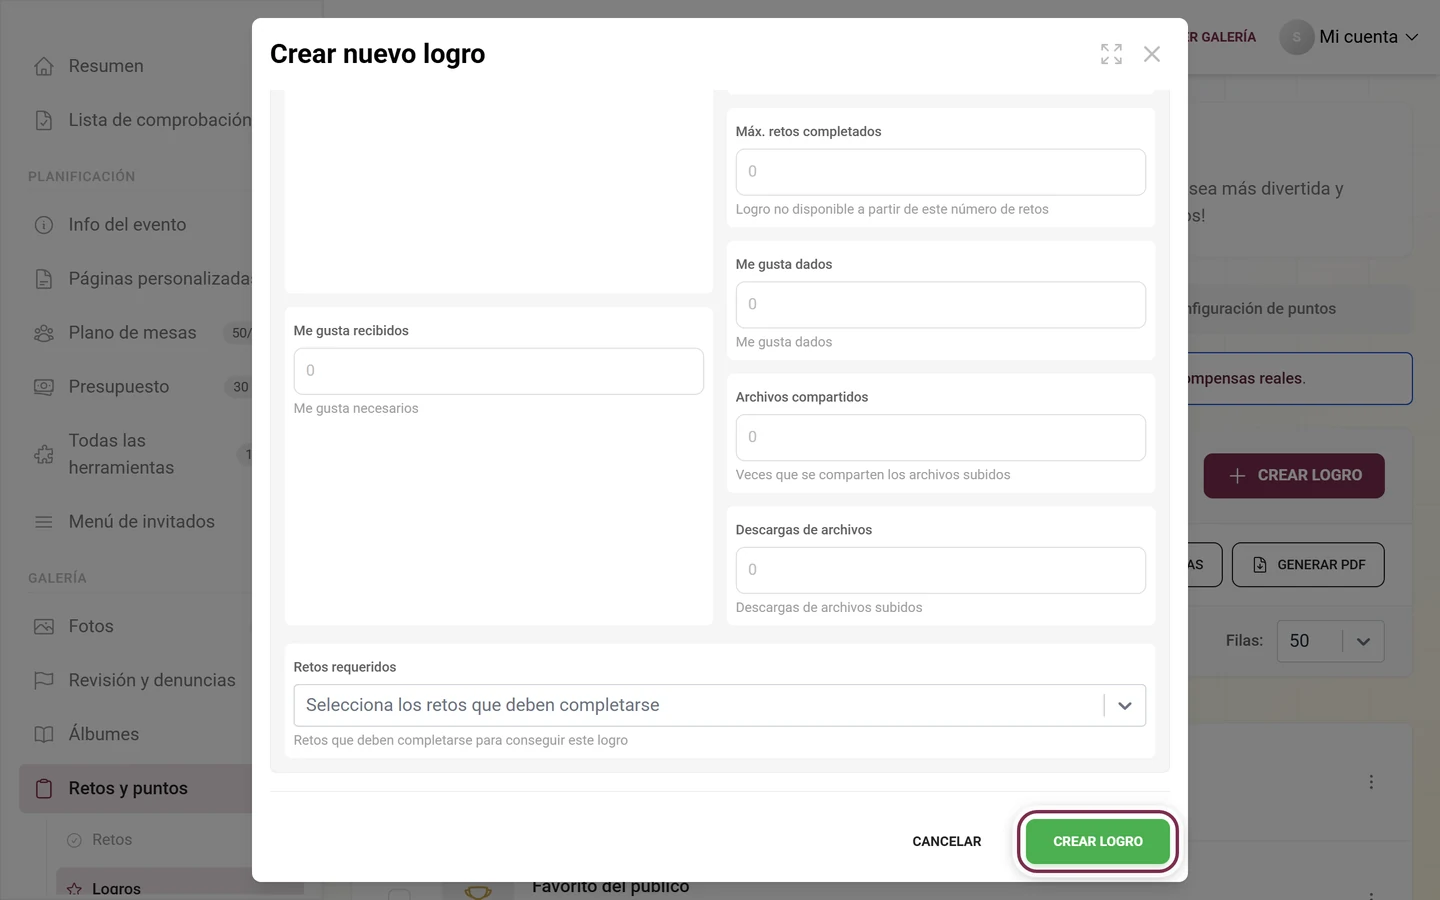Image resolution: width=1440 pixels, height=900 pixels.
Task: Click the 'Retos requeridos' label
Action: (345, 667)
